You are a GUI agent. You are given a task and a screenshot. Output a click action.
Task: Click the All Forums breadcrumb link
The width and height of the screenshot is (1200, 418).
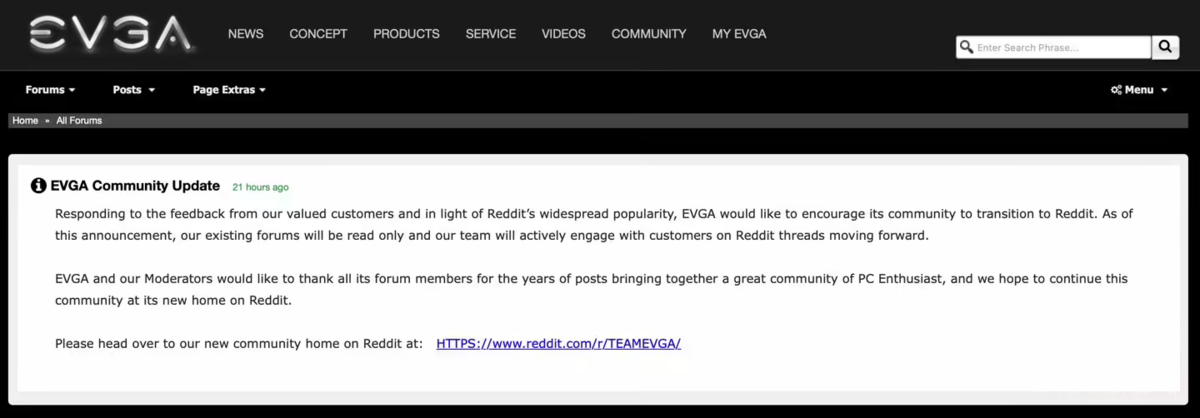pyautogui.click(x=79, y=120)
